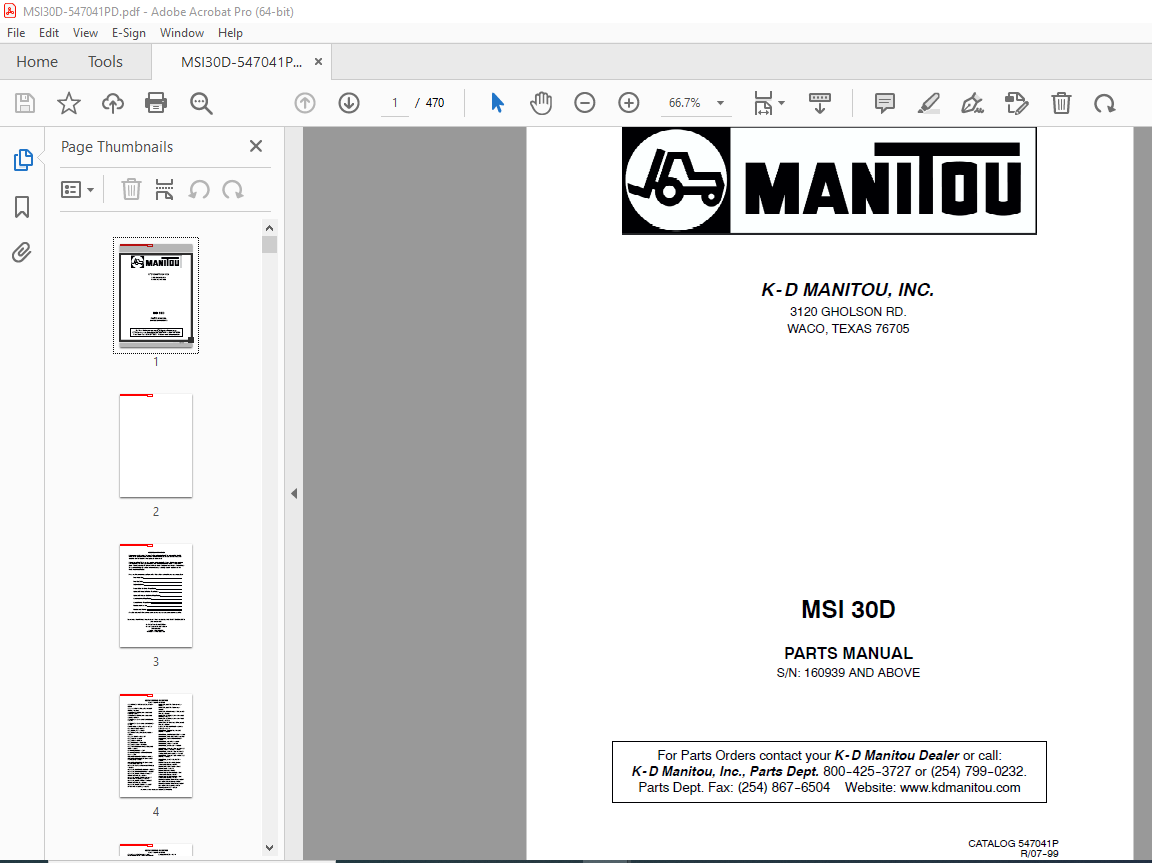Switch to the Home tab
1152x863 pixels.
(37, 62)
